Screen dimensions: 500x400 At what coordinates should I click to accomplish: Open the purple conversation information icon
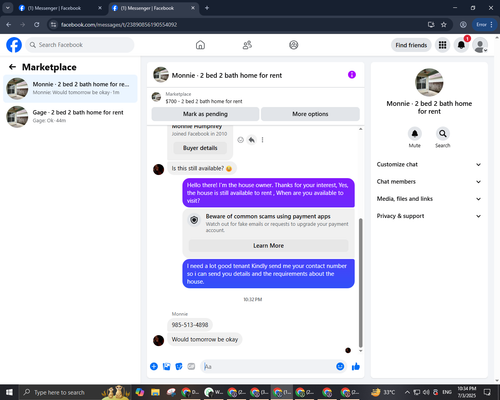click(352, 75)
